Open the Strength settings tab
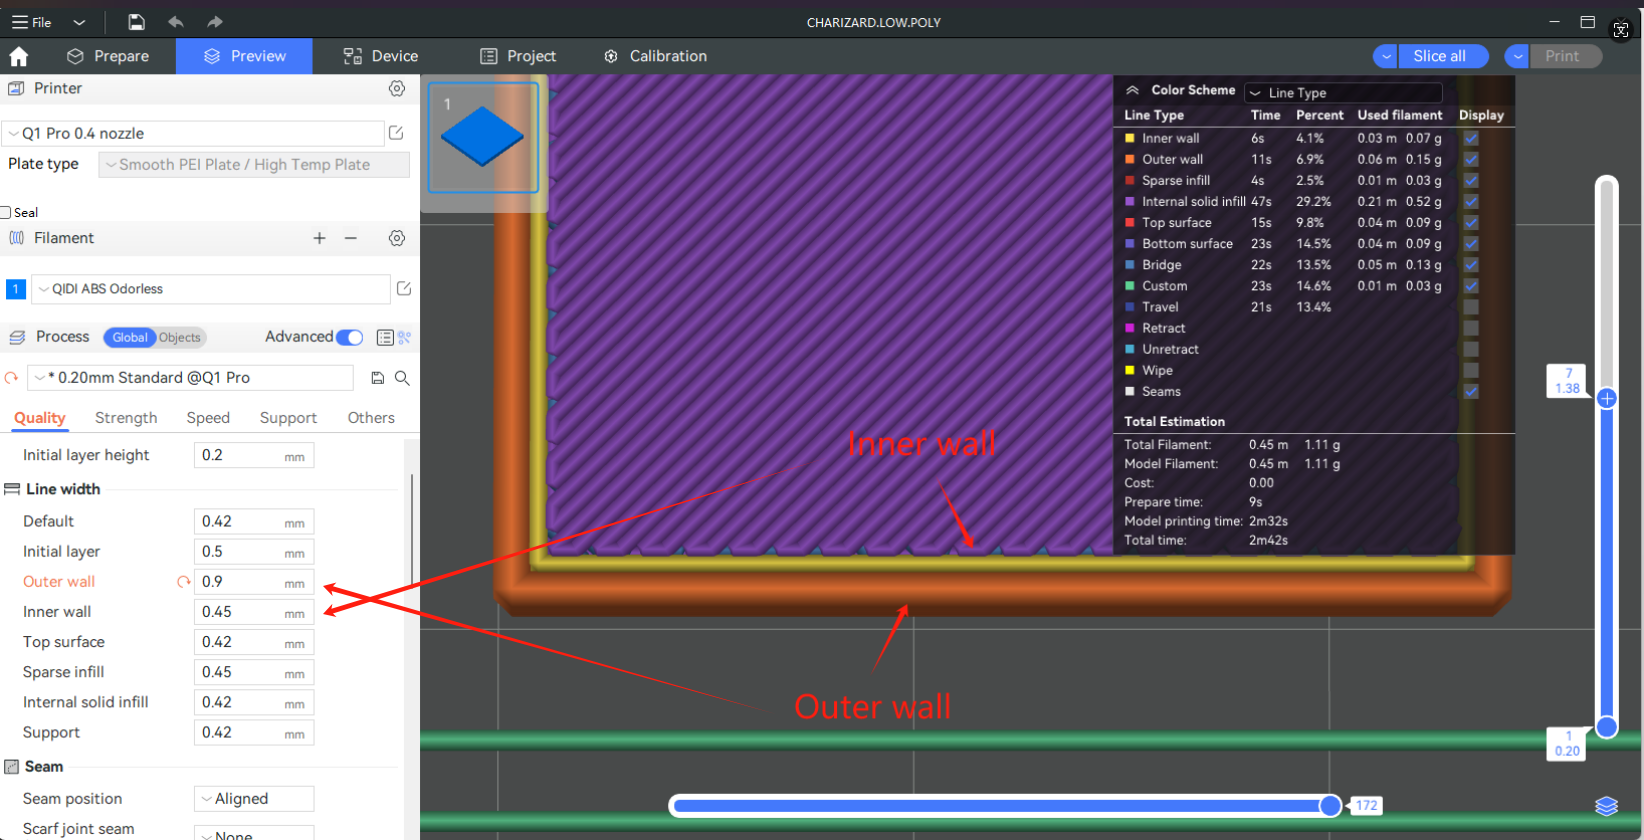The height and width of the screenshot is (840, 1644). tap(126, 418)
